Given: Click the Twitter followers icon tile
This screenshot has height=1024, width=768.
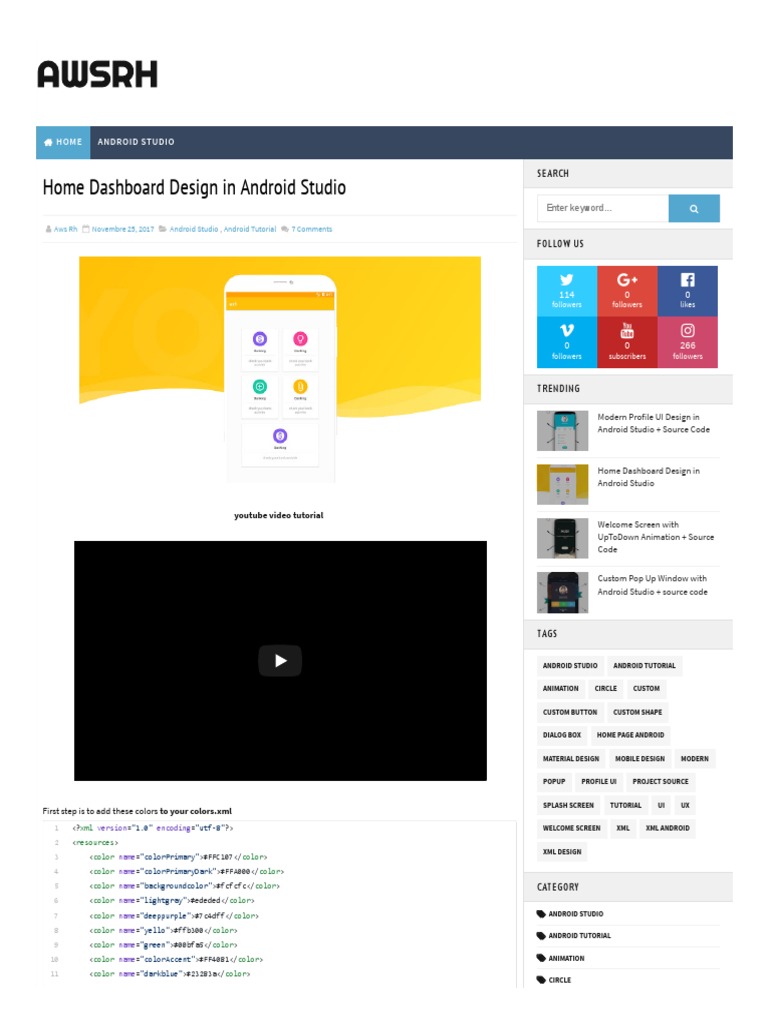Looking at the screenshot, I should coord(566,291).
